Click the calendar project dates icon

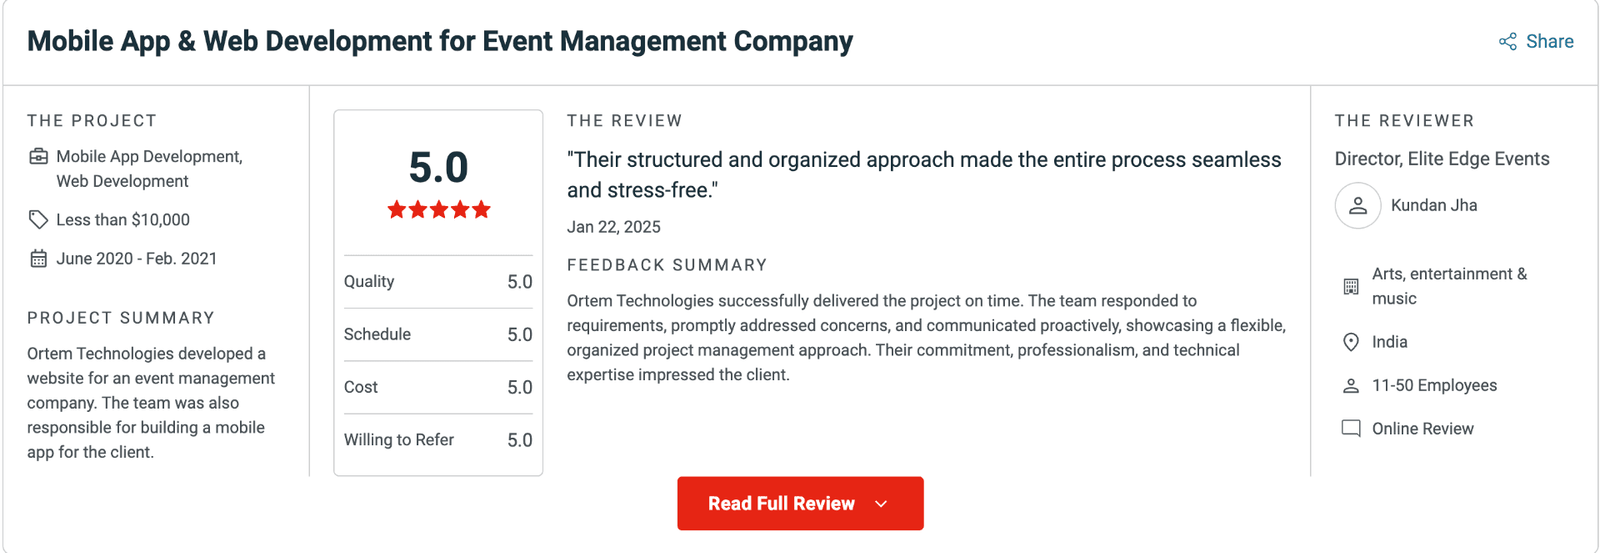point(38,259)
